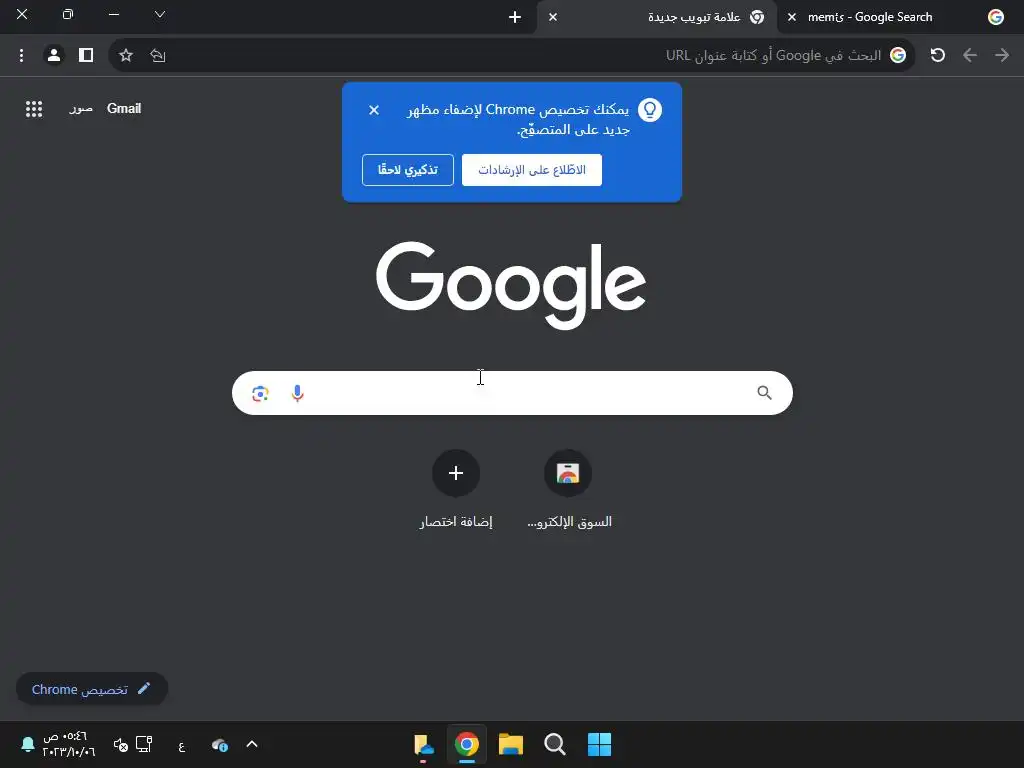Expand the hidden tray icons chevron
The image size is (1024, 768).
252,744
